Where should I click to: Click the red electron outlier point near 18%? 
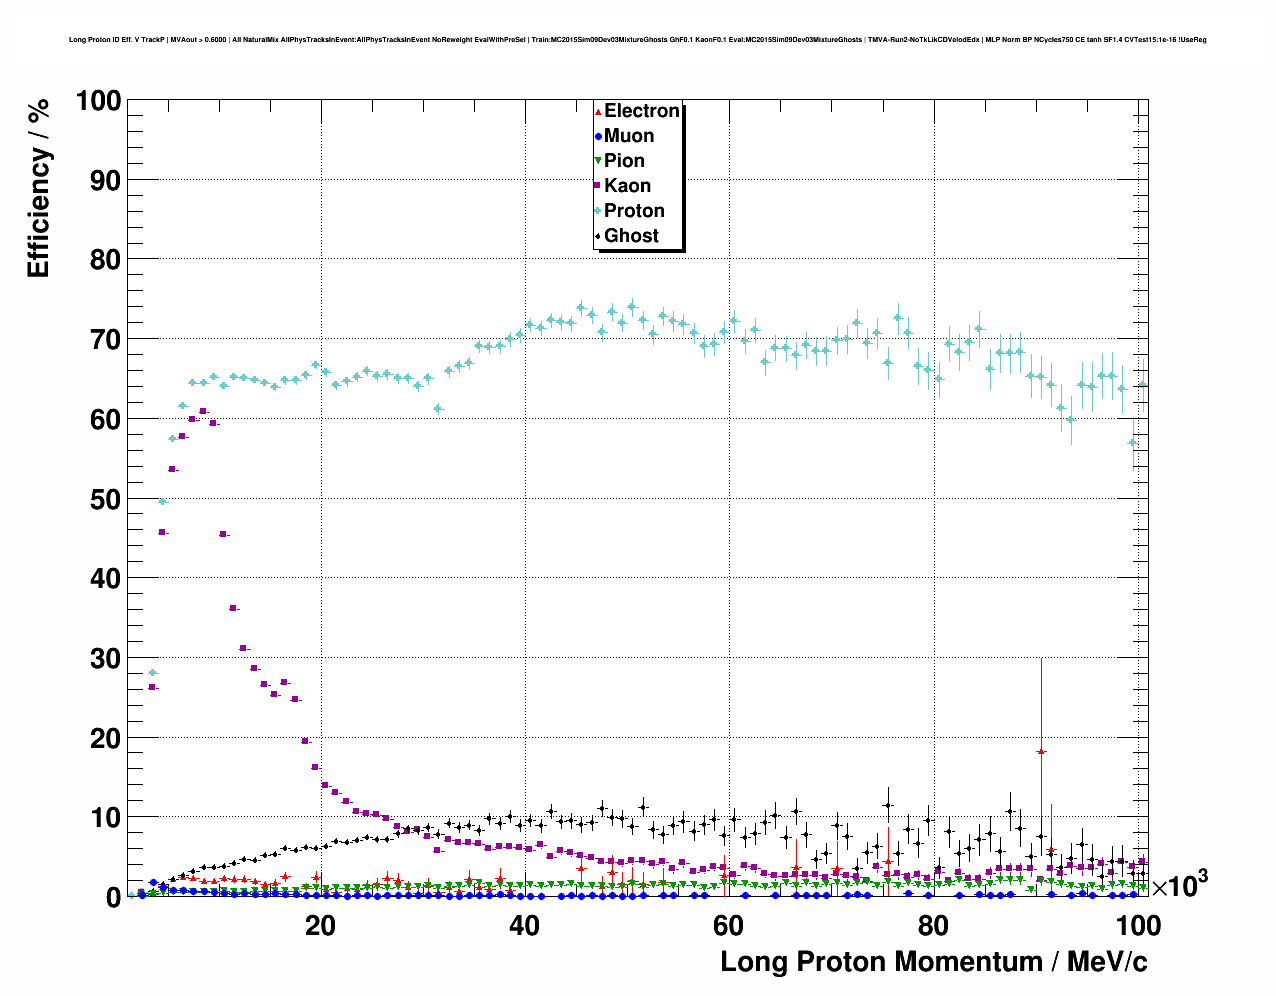[1041, 751]
